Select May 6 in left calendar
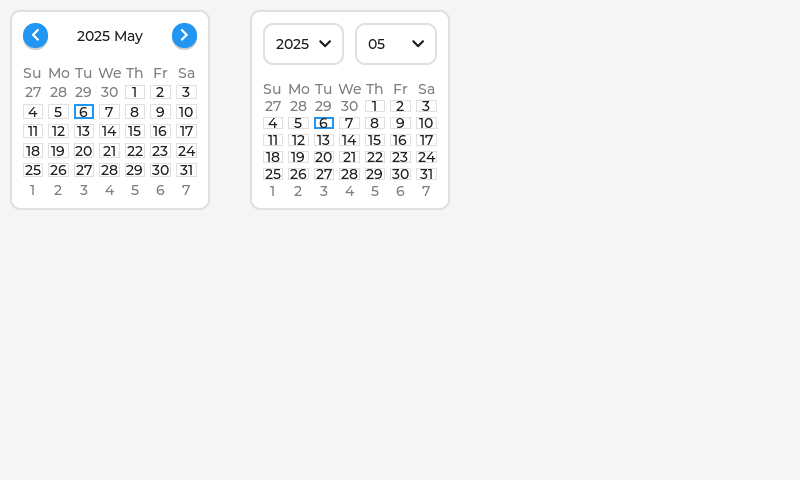 (x=84, y=112)
